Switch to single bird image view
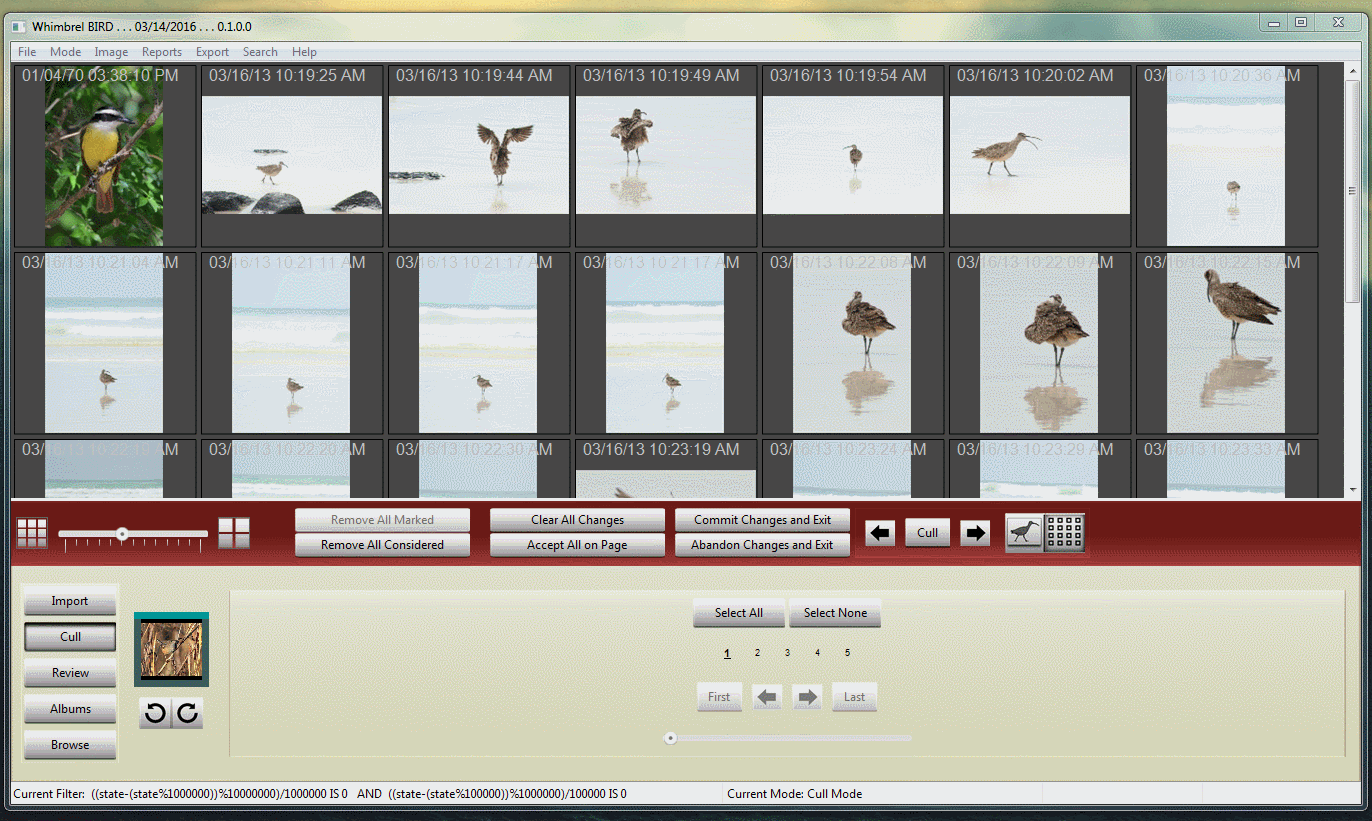1372x821 pixels. coord(1025,533)
